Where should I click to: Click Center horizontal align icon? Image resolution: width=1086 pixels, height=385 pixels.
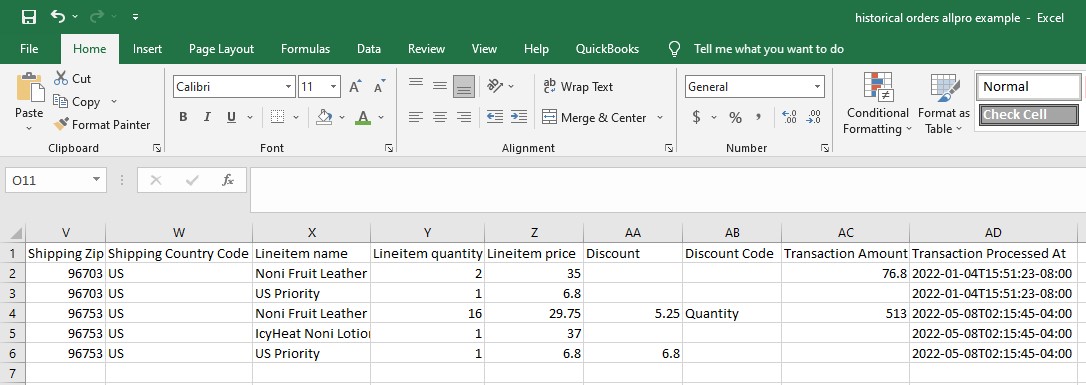440,117
